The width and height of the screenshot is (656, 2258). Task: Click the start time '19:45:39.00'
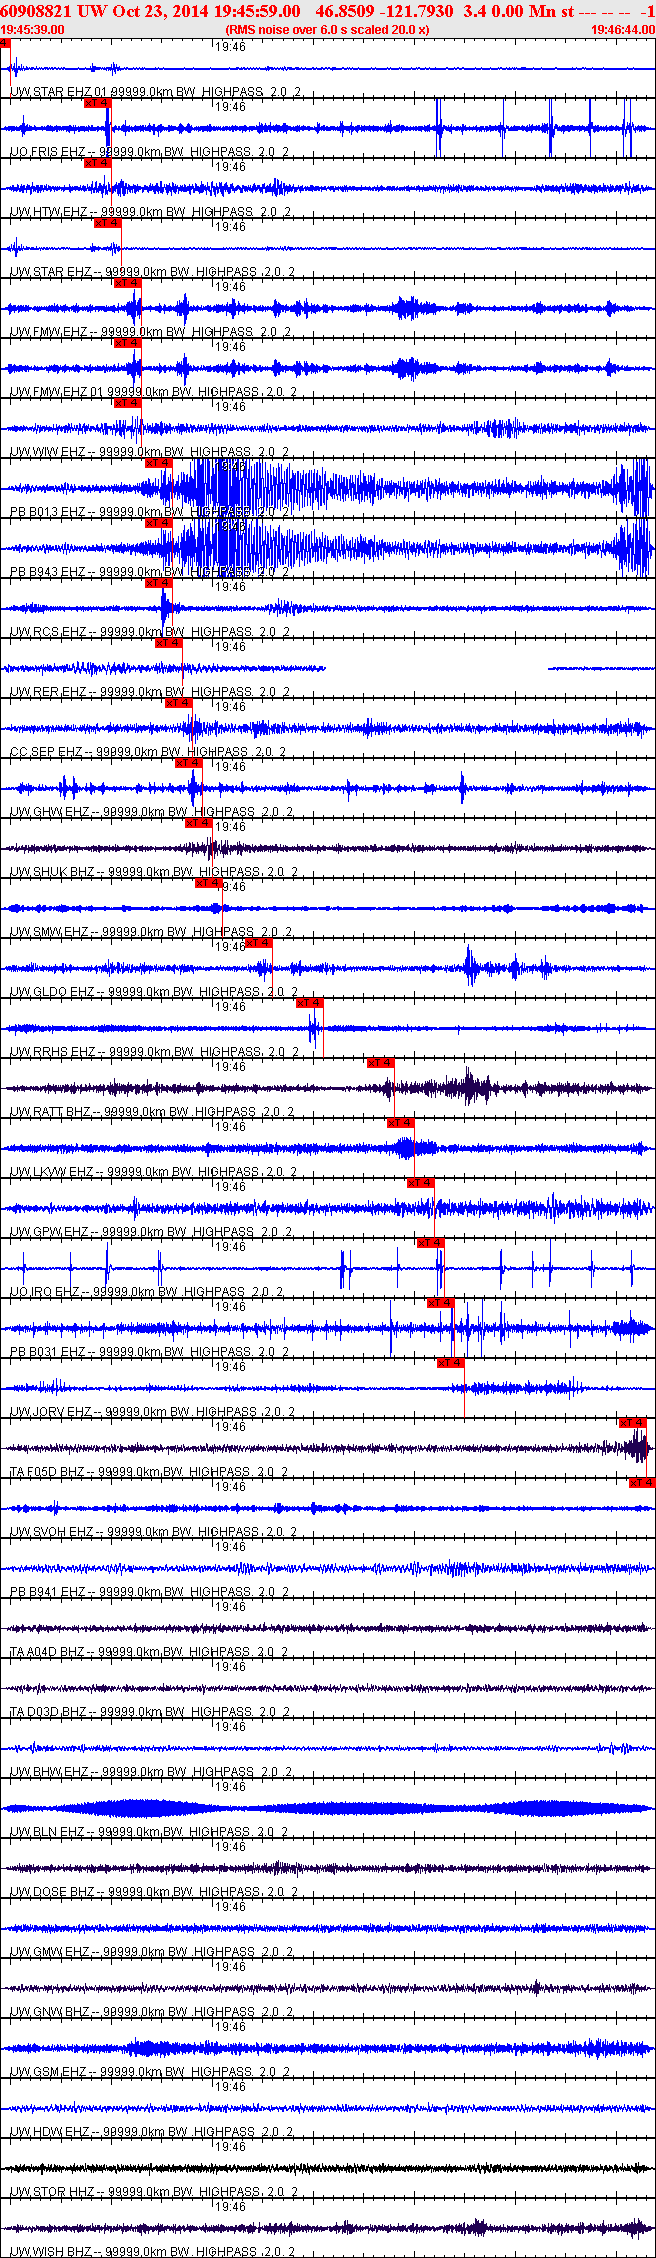coord(32,30)
